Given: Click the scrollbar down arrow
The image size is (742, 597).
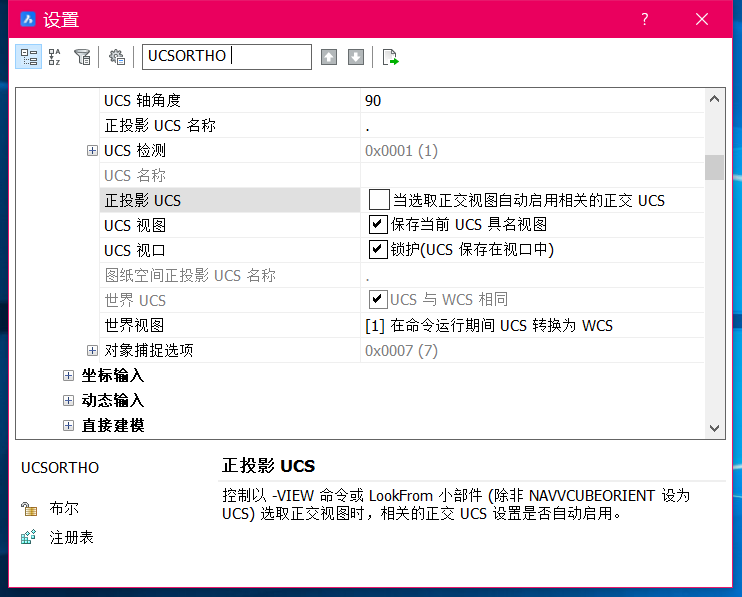Looking at the screenshot, I should click(714, 427).
